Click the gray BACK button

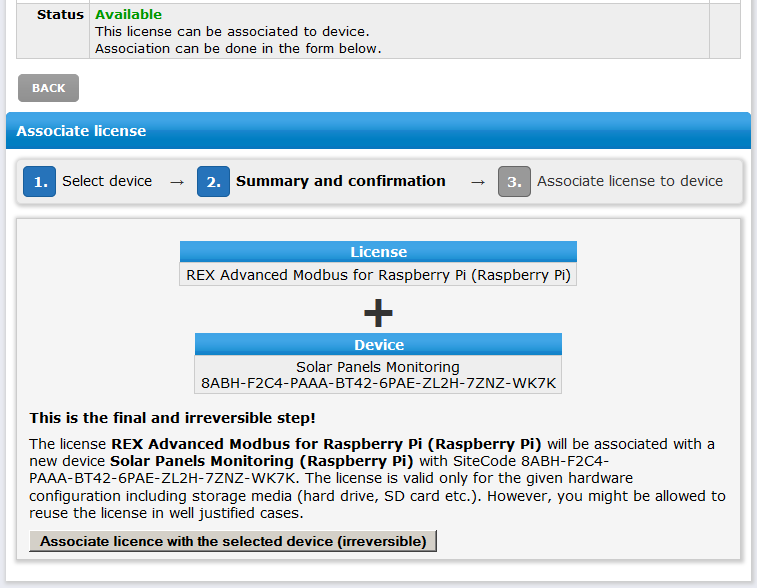click(x=48, y=88)
